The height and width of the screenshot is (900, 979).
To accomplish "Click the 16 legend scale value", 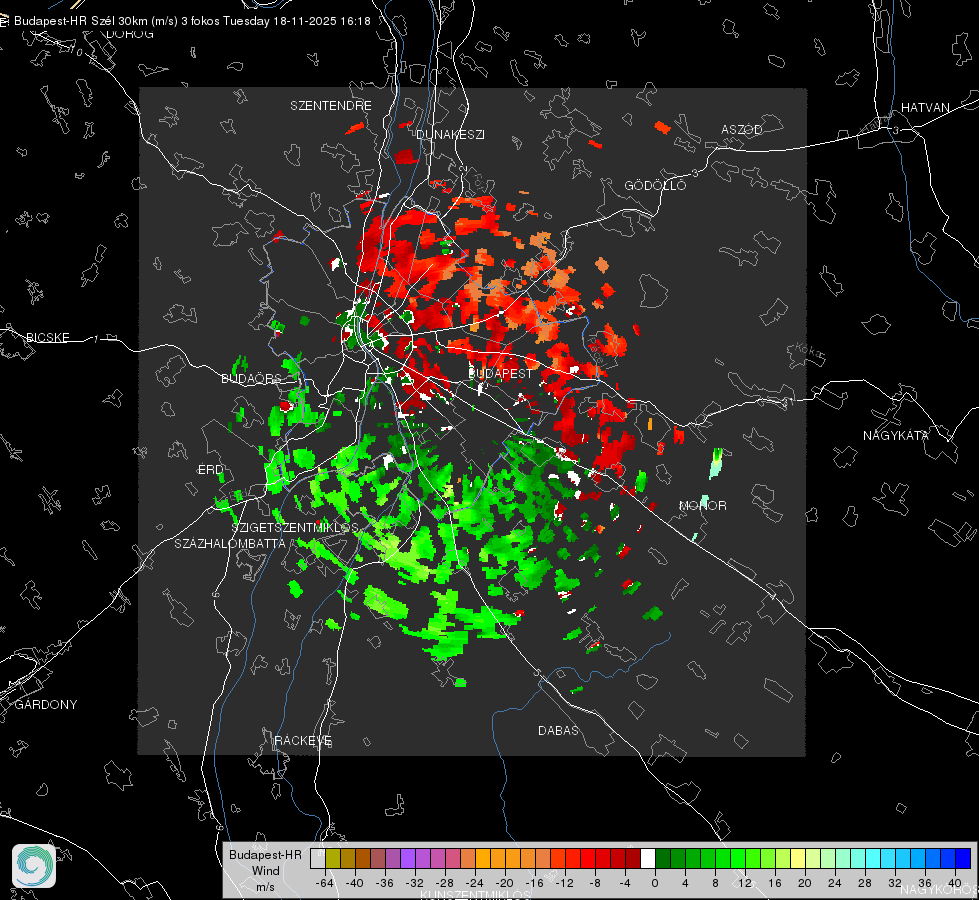I will [x=775, y=883].
